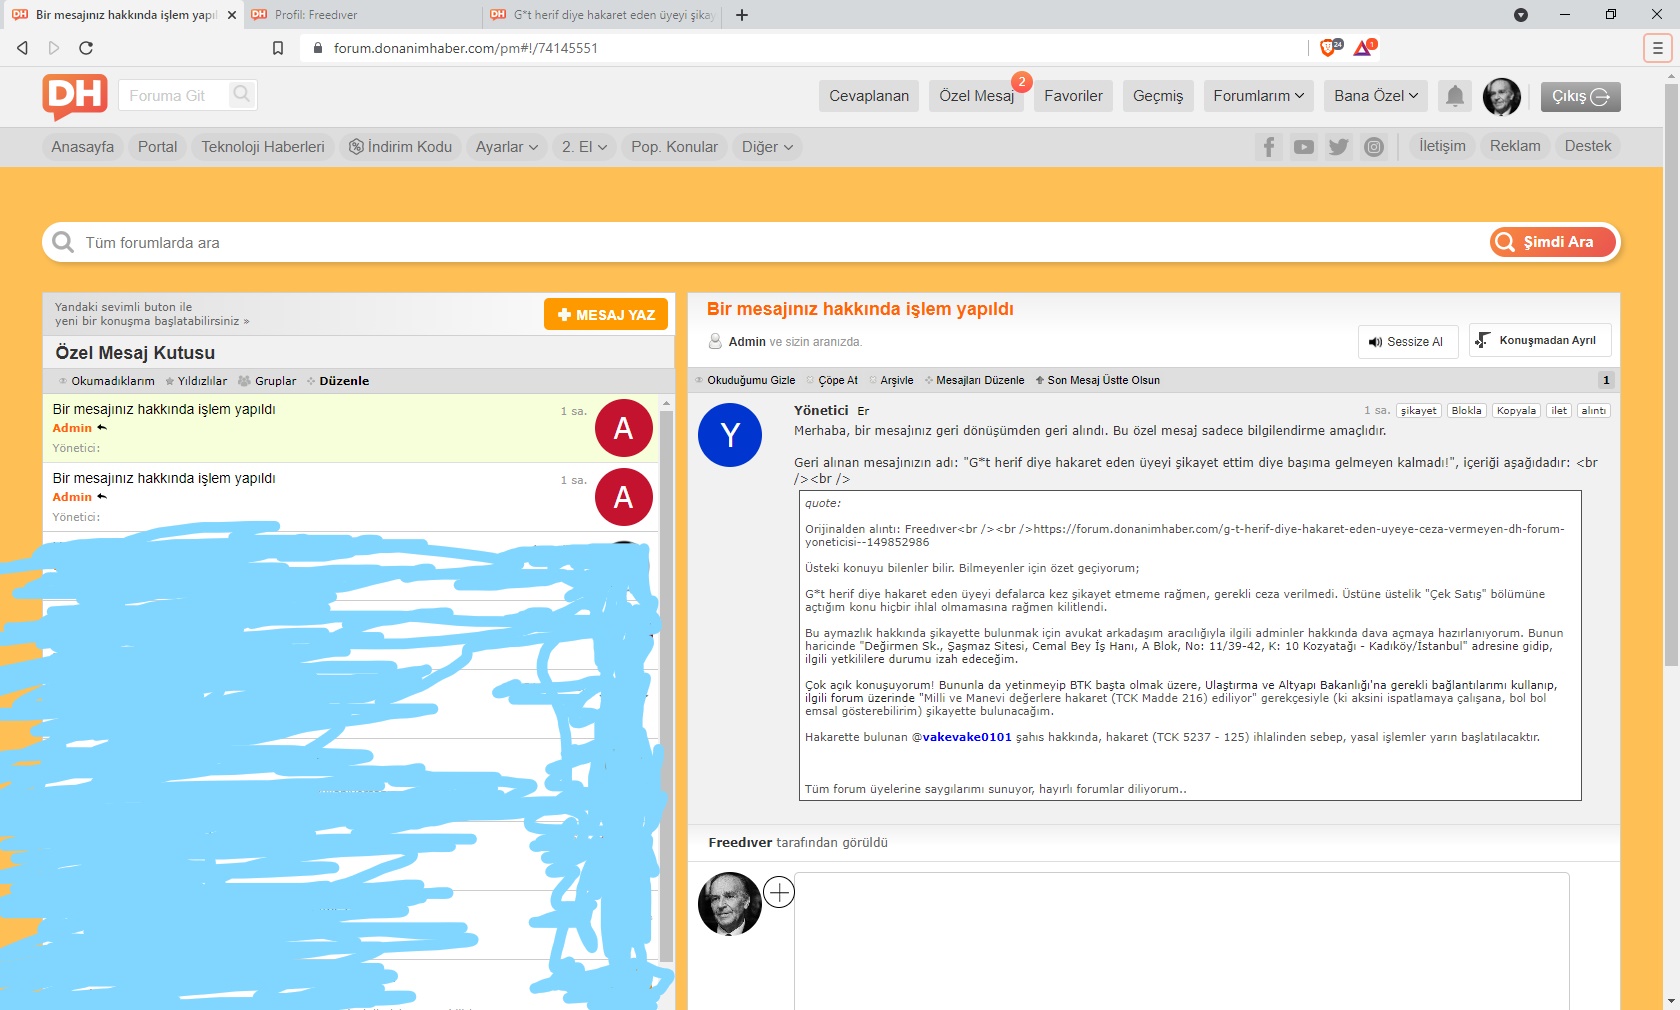1680x1010 pixels.
Task: Click the vakevake0101 user mention link
Action: pyautogui.click(x=966, y=737)
